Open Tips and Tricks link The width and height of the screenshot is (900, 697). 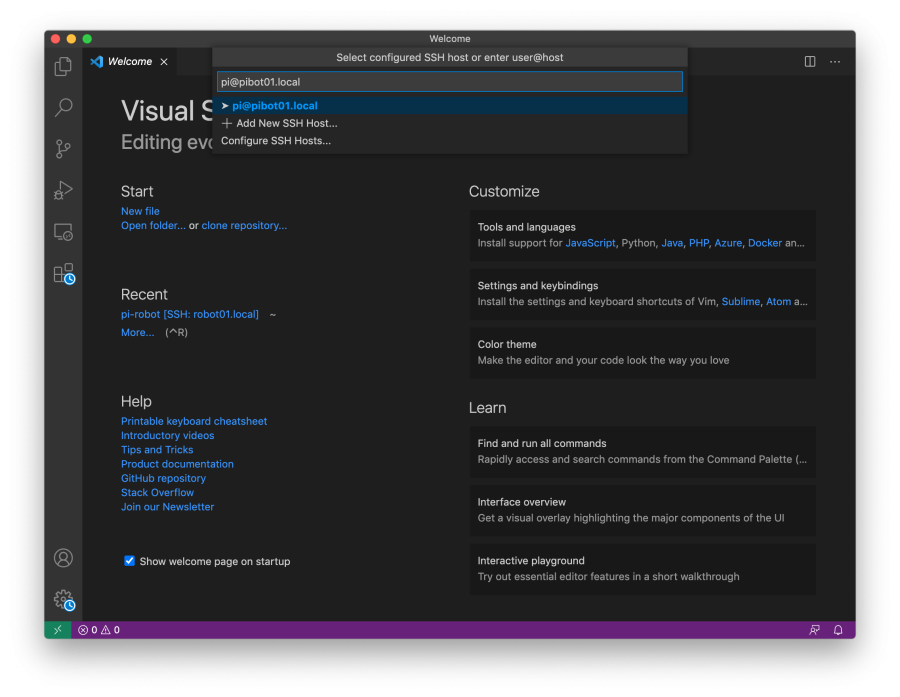tap(157, 450)
